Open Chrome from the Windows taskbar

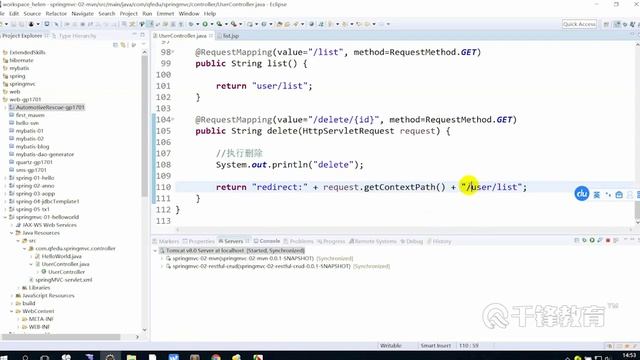click(x=216, y=357)
